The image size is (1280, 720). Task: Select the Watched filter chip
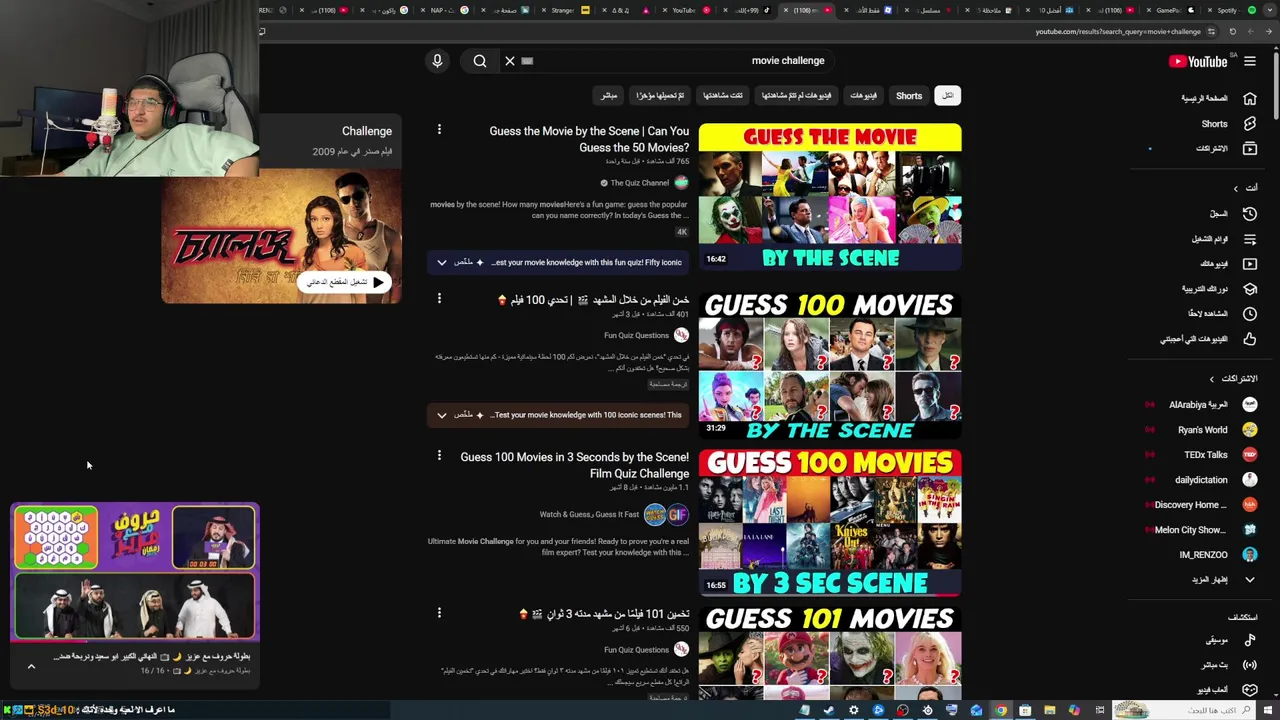tap(722, 96)
